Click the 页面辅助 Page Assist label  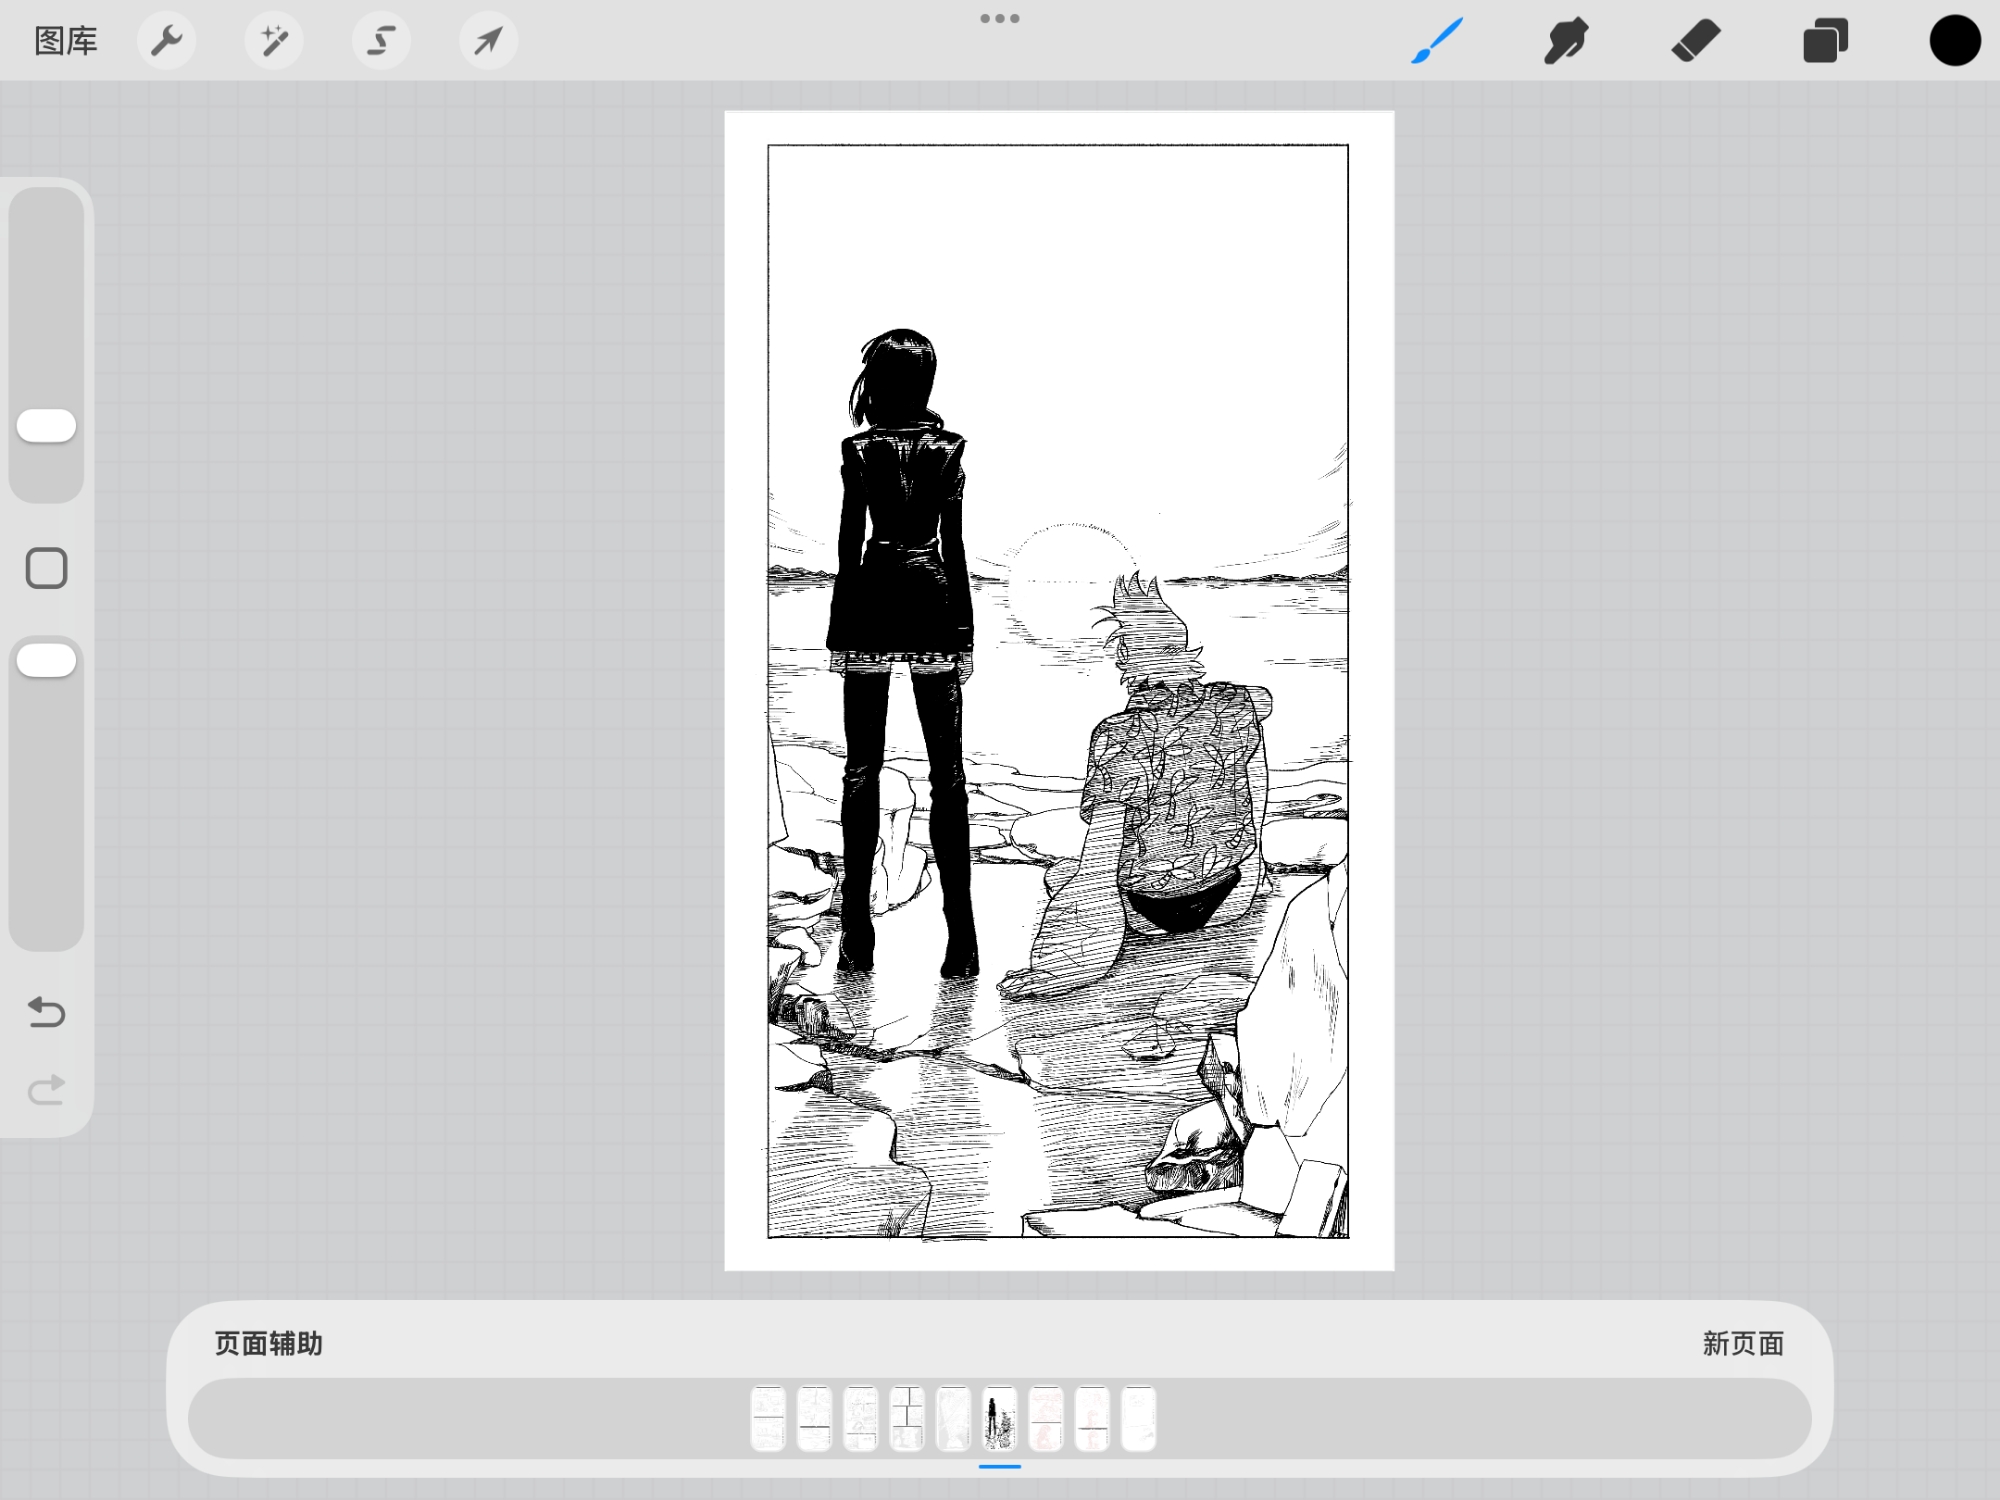tap(269, 1343)
